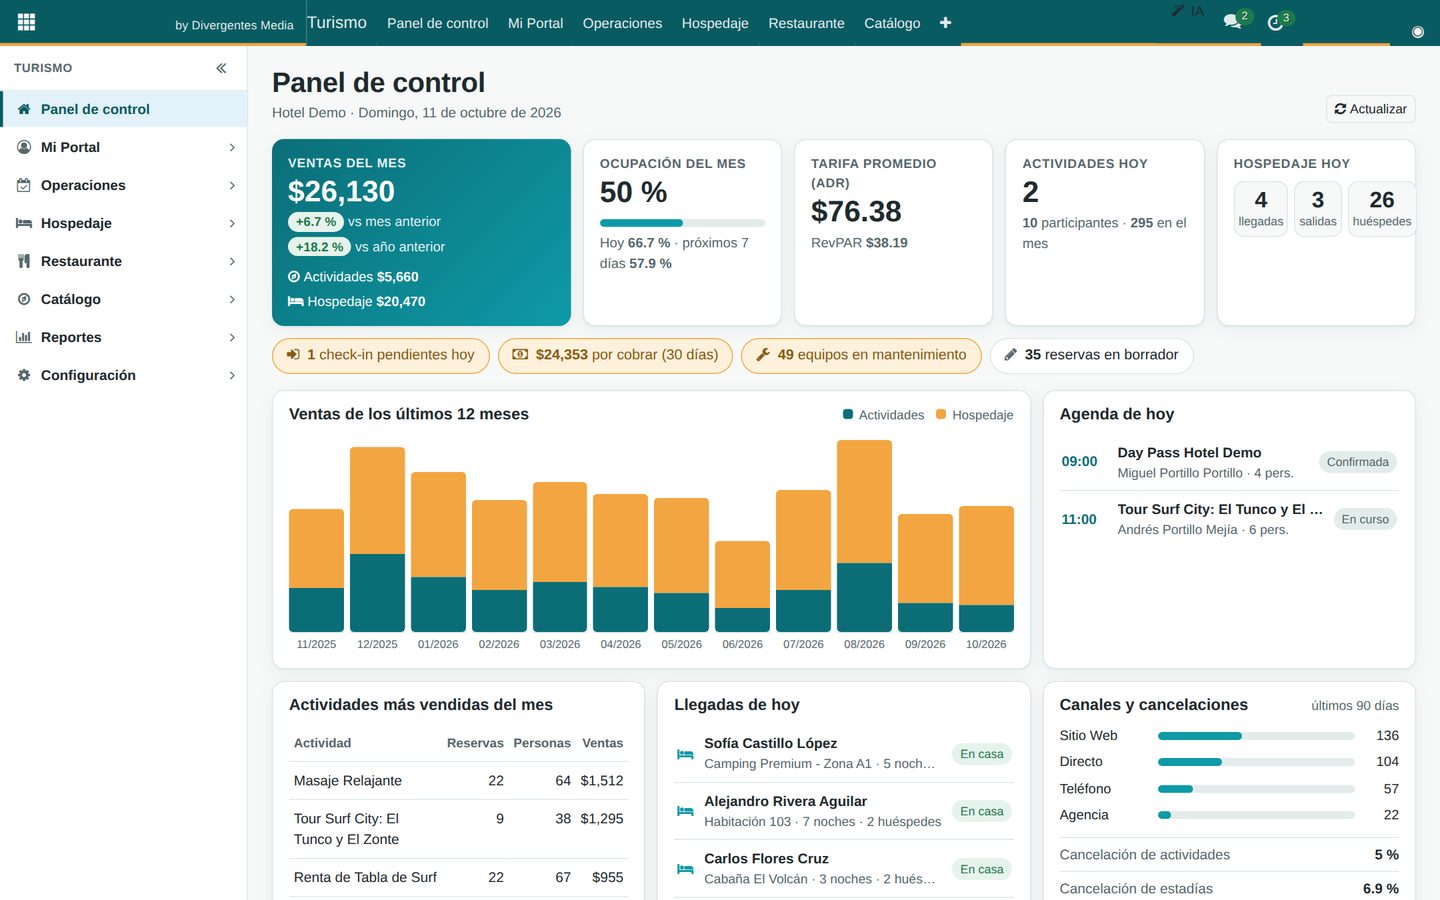This screenshot has height=900, width=1440.
Task: Click the bed icon next to Sofía Castillo López
Action: coord(685,754)
